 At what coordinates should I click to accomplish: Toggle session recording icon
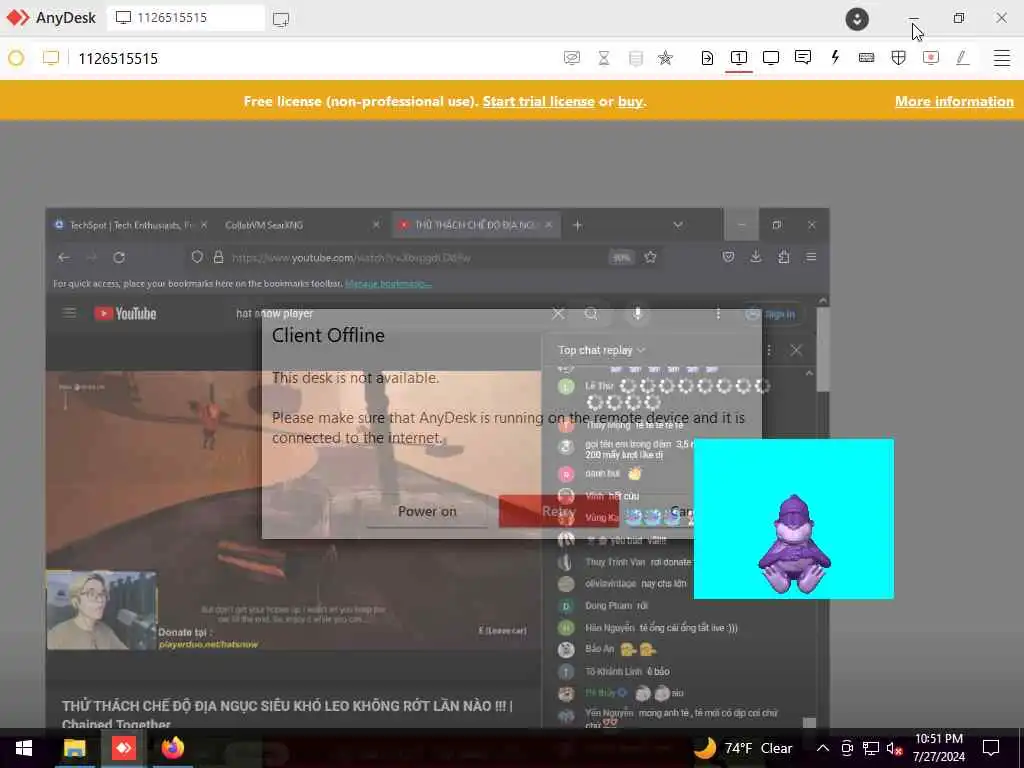click(931, 58)
